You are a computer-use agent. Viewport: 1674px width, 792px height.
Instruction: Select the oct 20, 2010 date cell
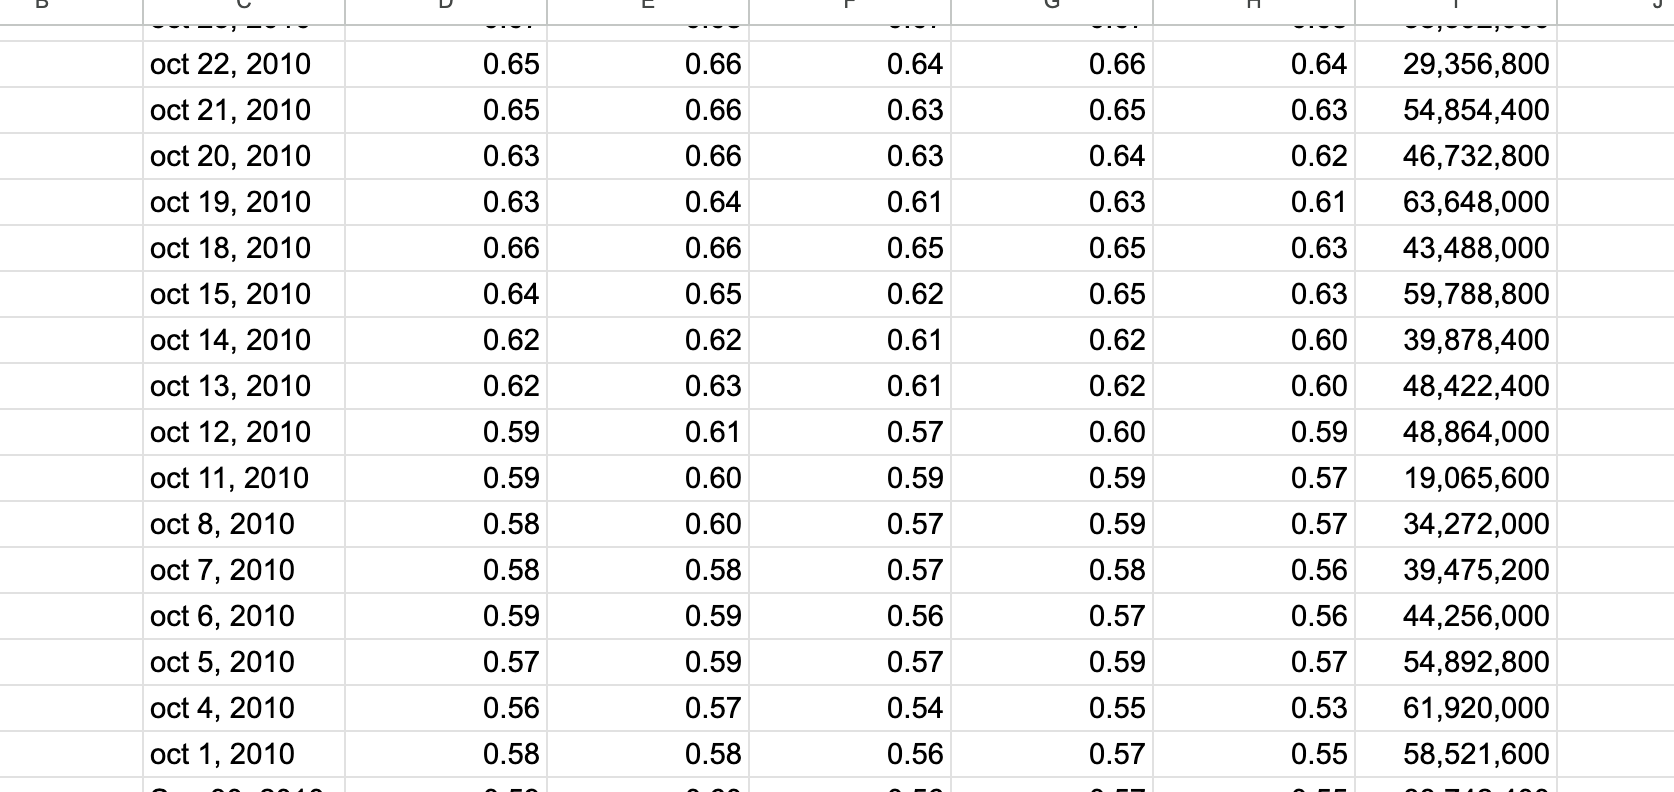(x=244, y=156)
